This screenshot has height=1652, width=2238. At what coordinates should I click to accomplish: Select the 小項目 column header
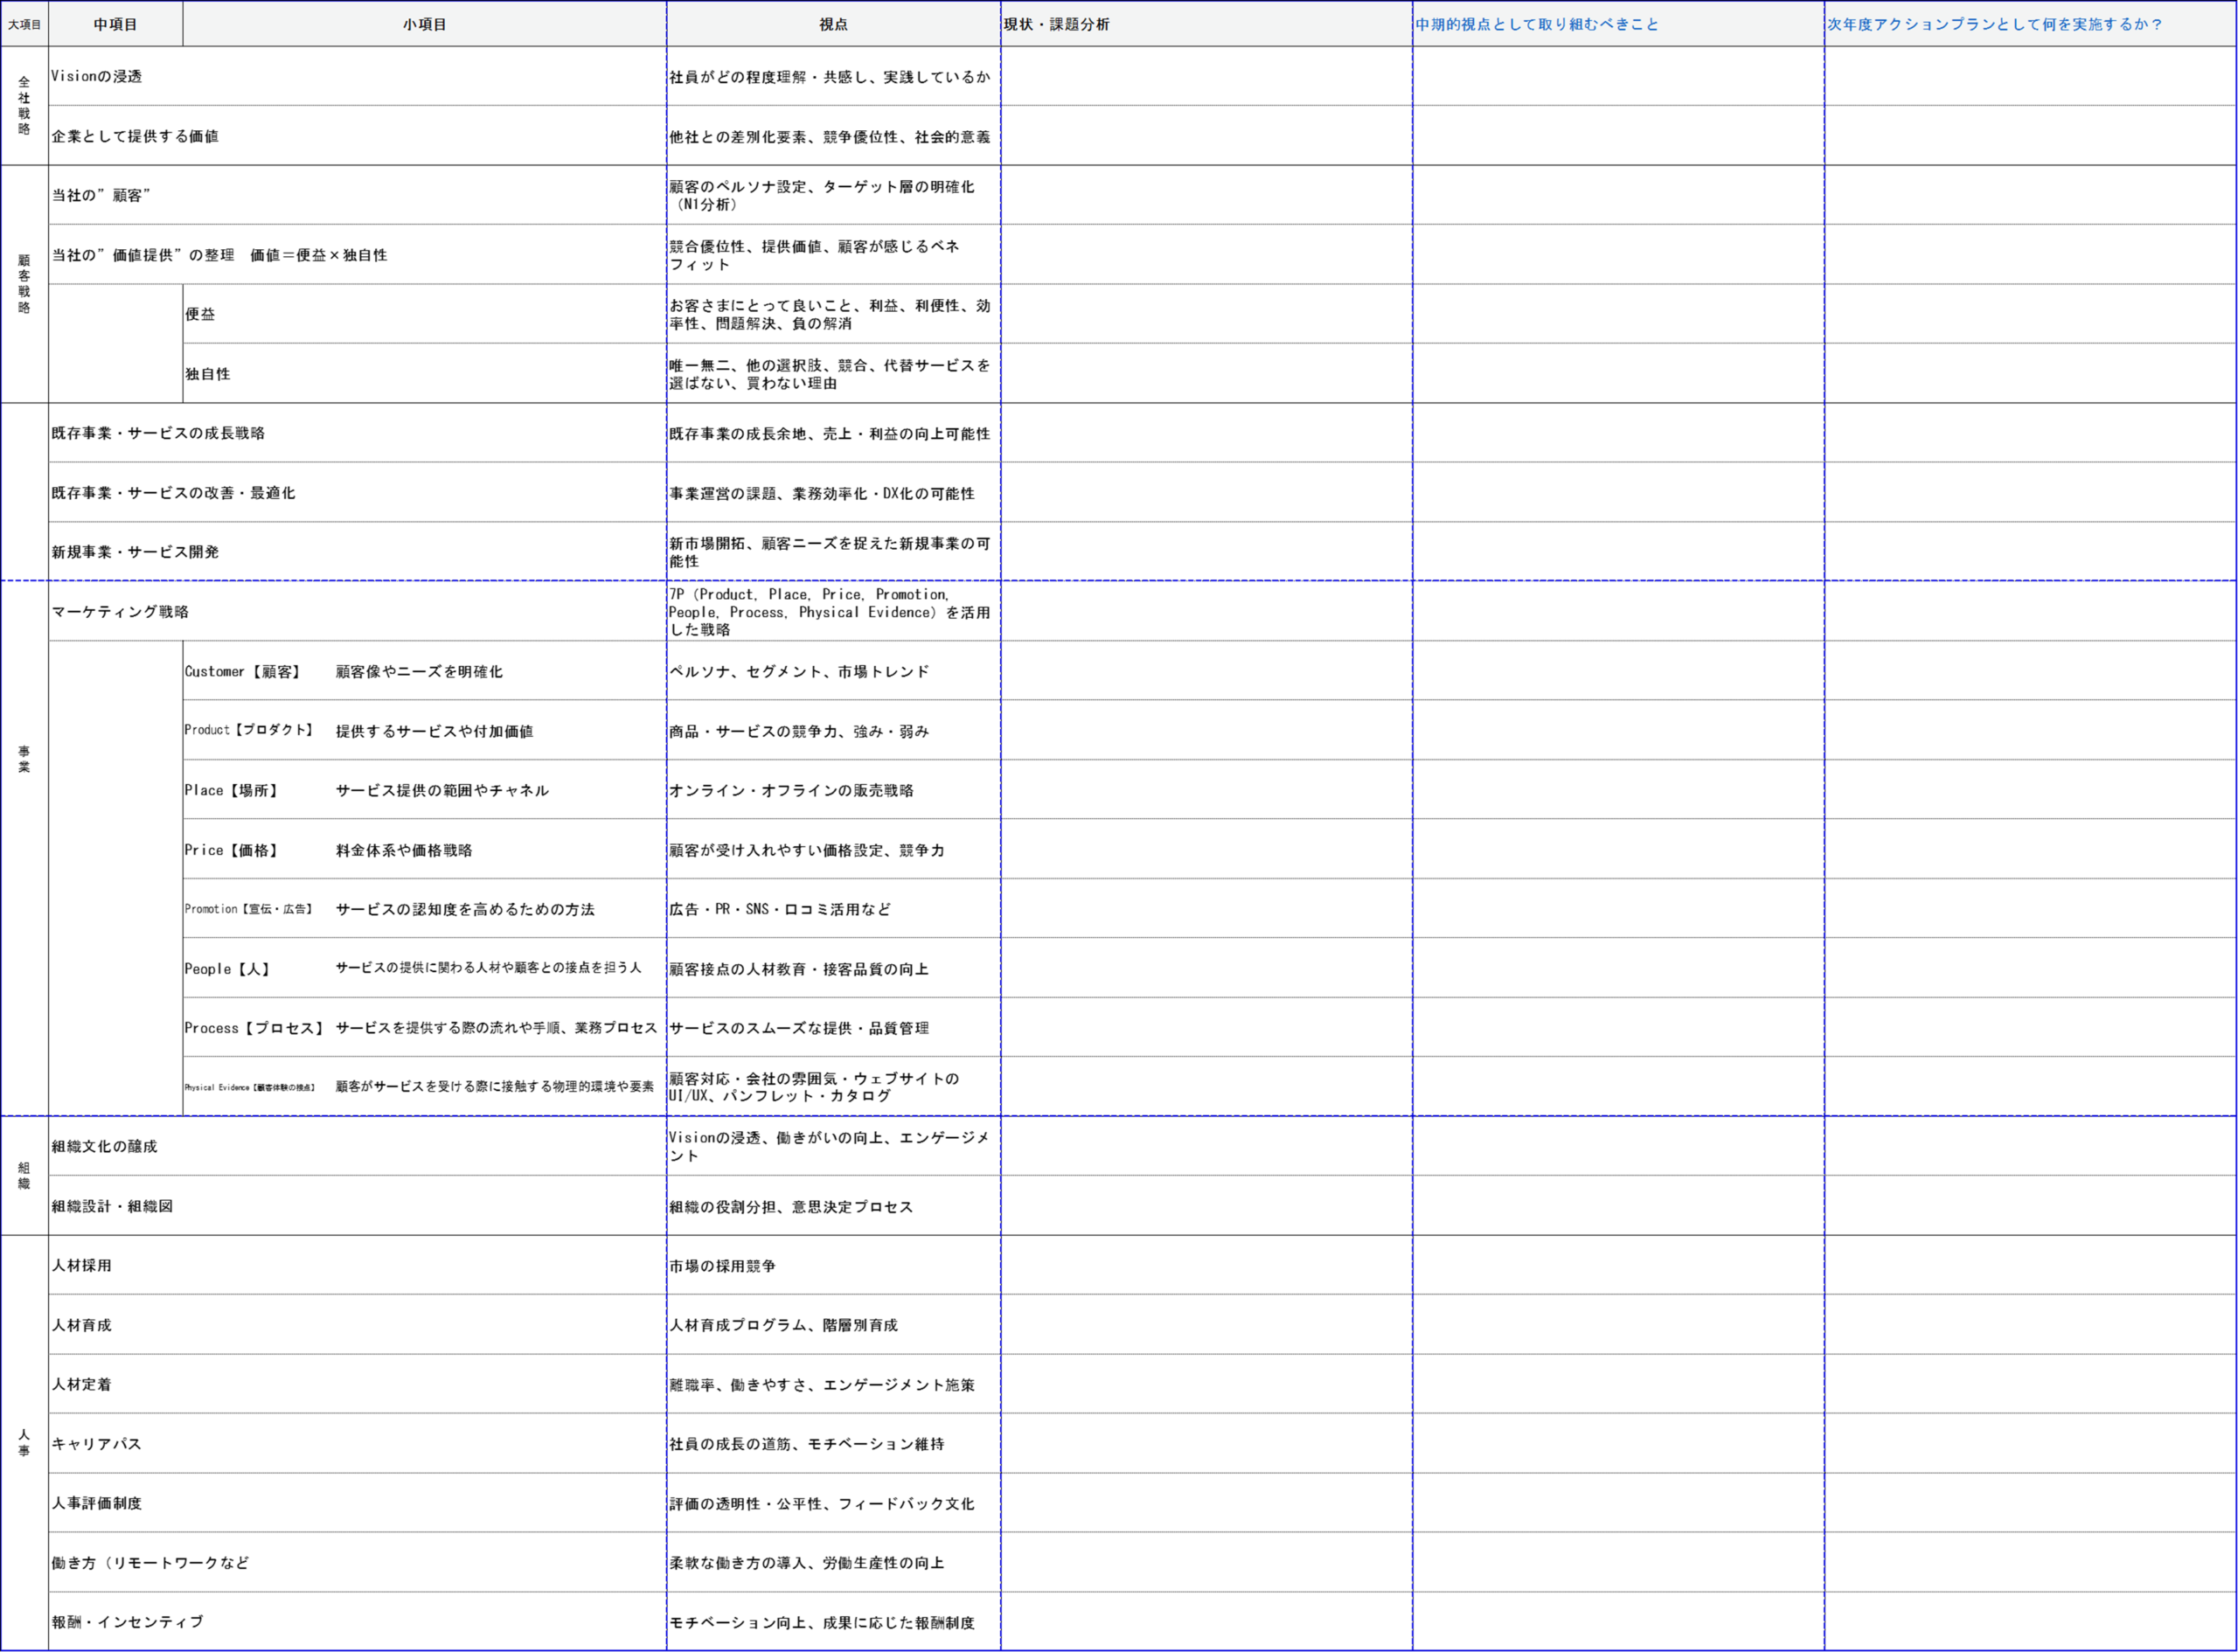[x=425, y=24]
